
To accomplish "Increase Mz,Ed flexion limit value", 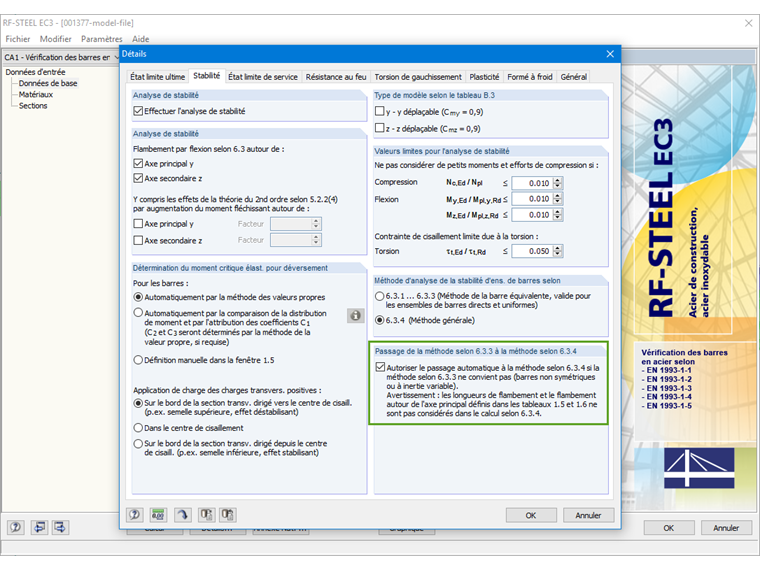I will pyautogui.click(x=557, y=212).
